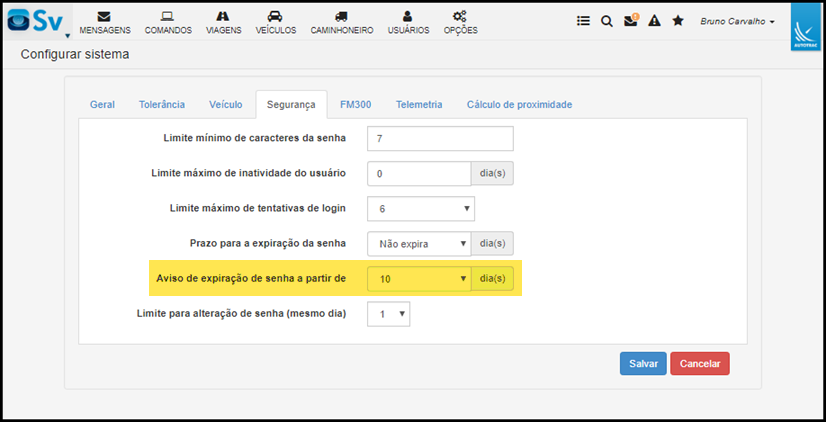Click the Salvar button

click(643, 364)
